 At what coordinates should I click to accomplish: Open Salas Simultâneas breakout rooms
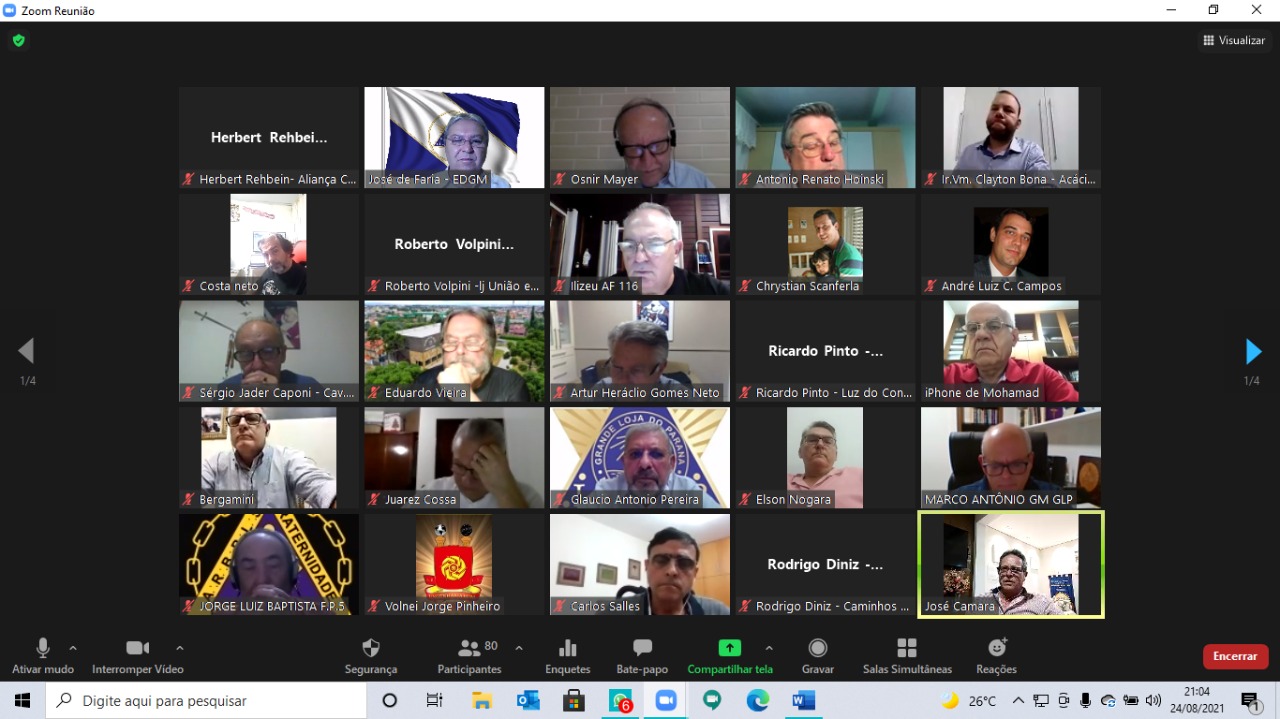coord(907,649)
